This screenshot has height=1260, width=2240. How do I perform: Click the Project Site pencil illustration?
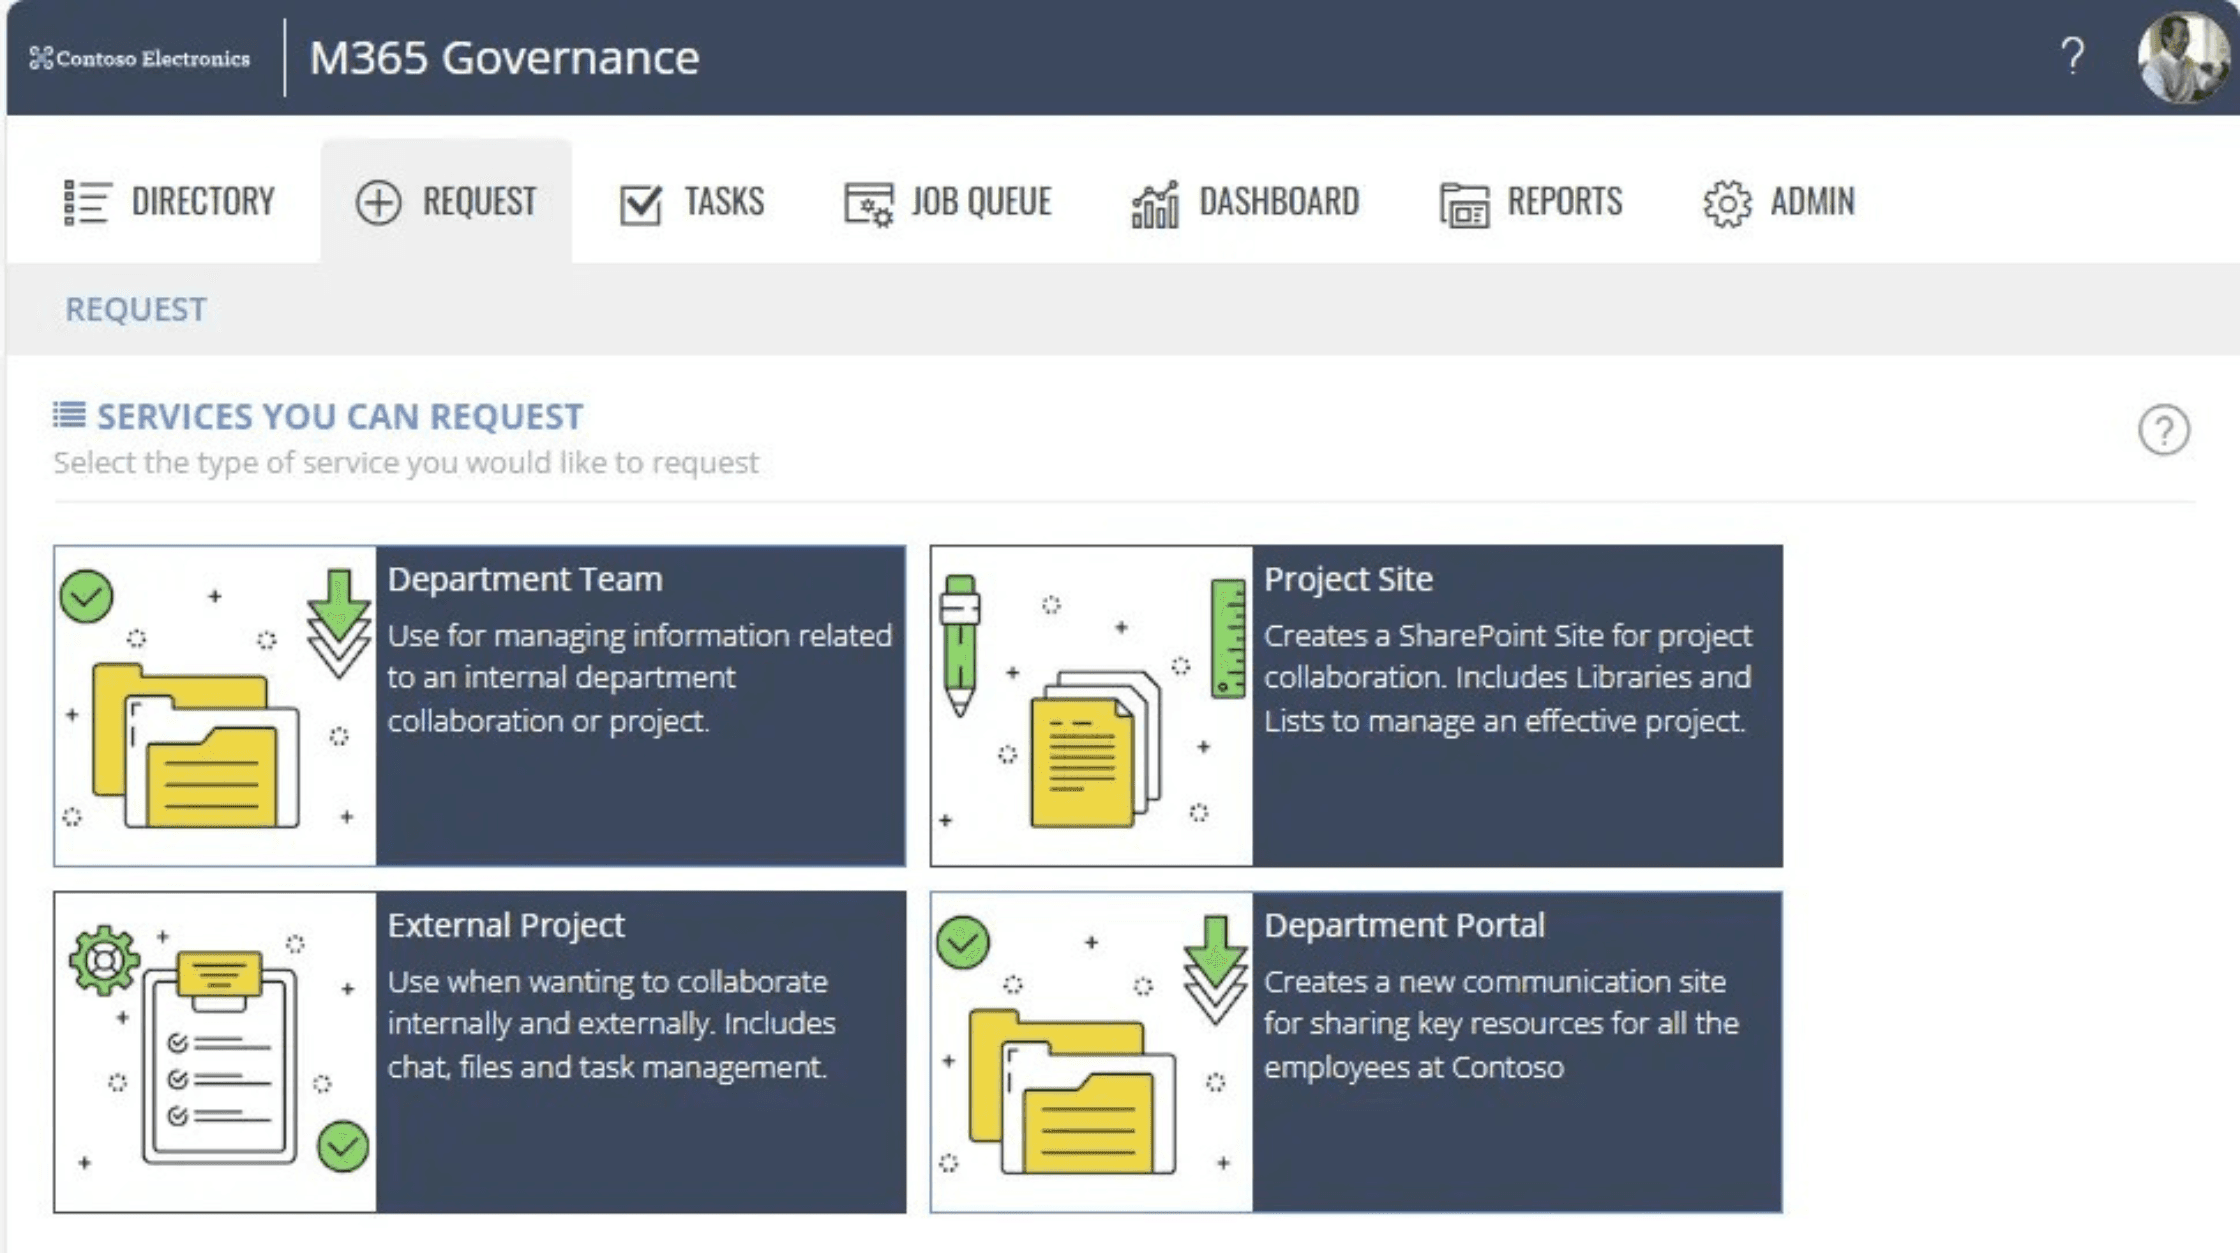(x=960, y=645)
